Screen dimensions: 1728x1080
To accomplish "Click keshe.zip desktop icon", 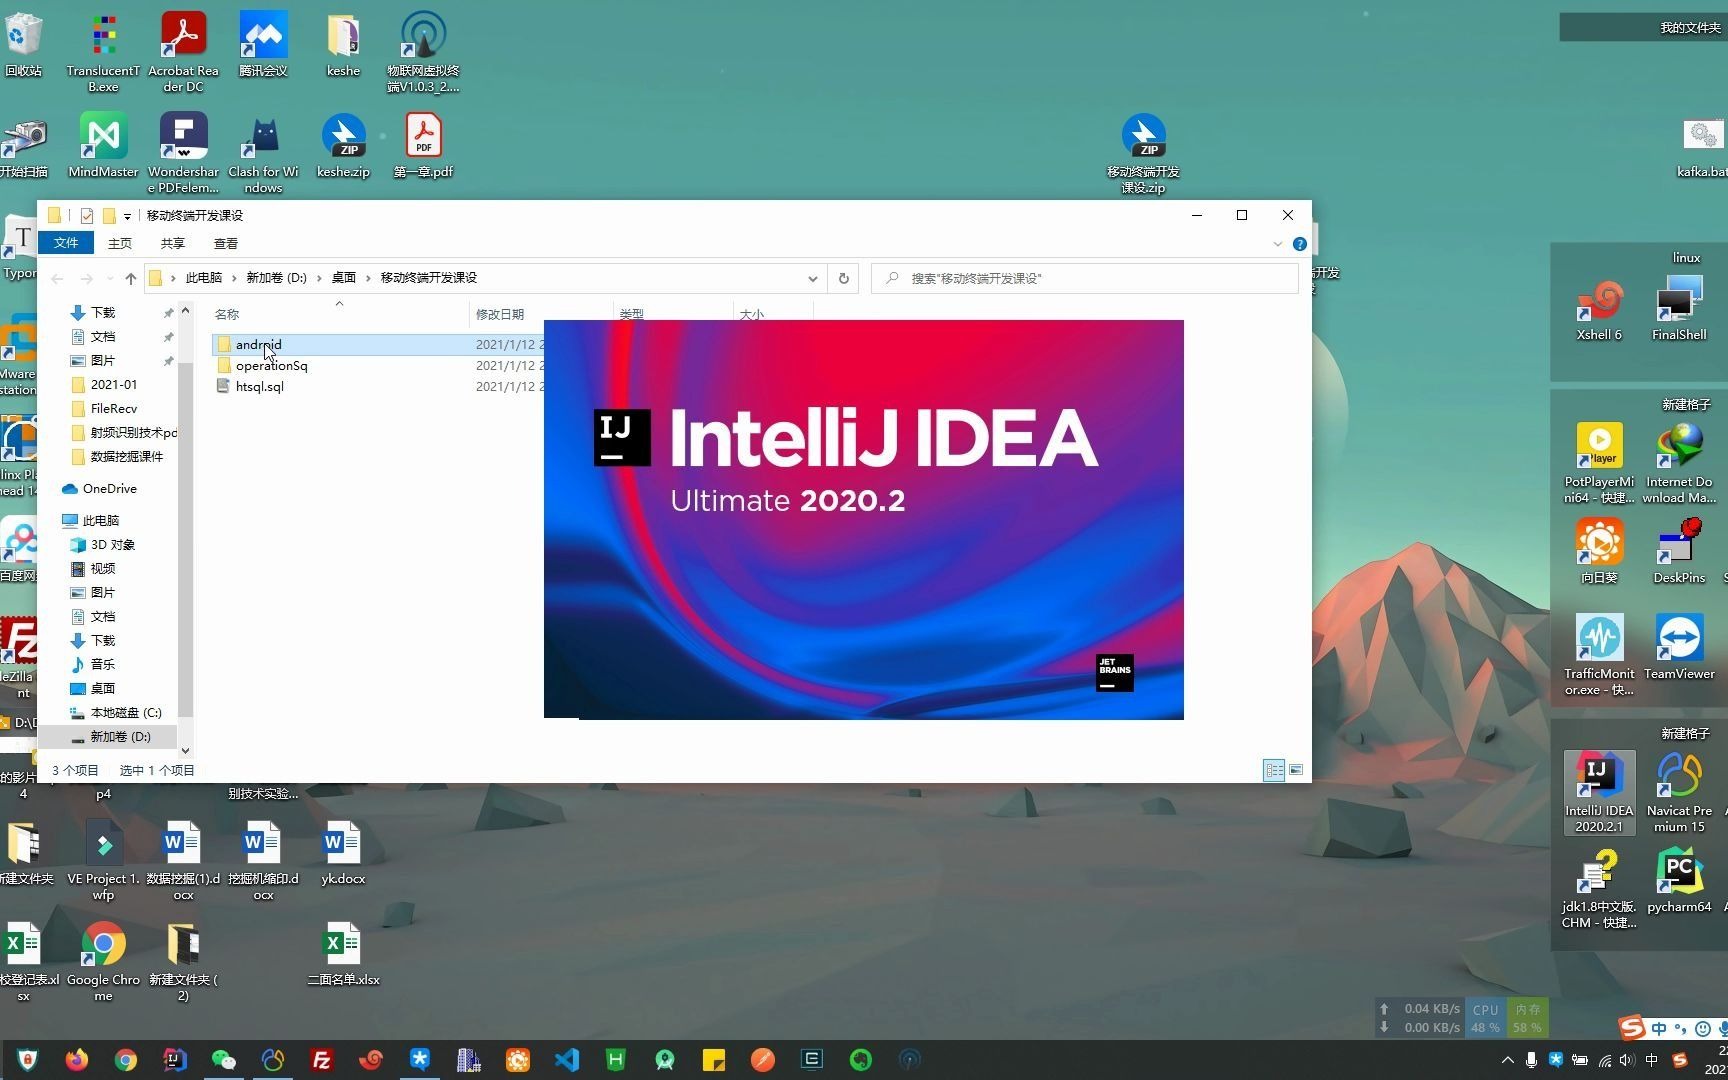I will [343, 146].
